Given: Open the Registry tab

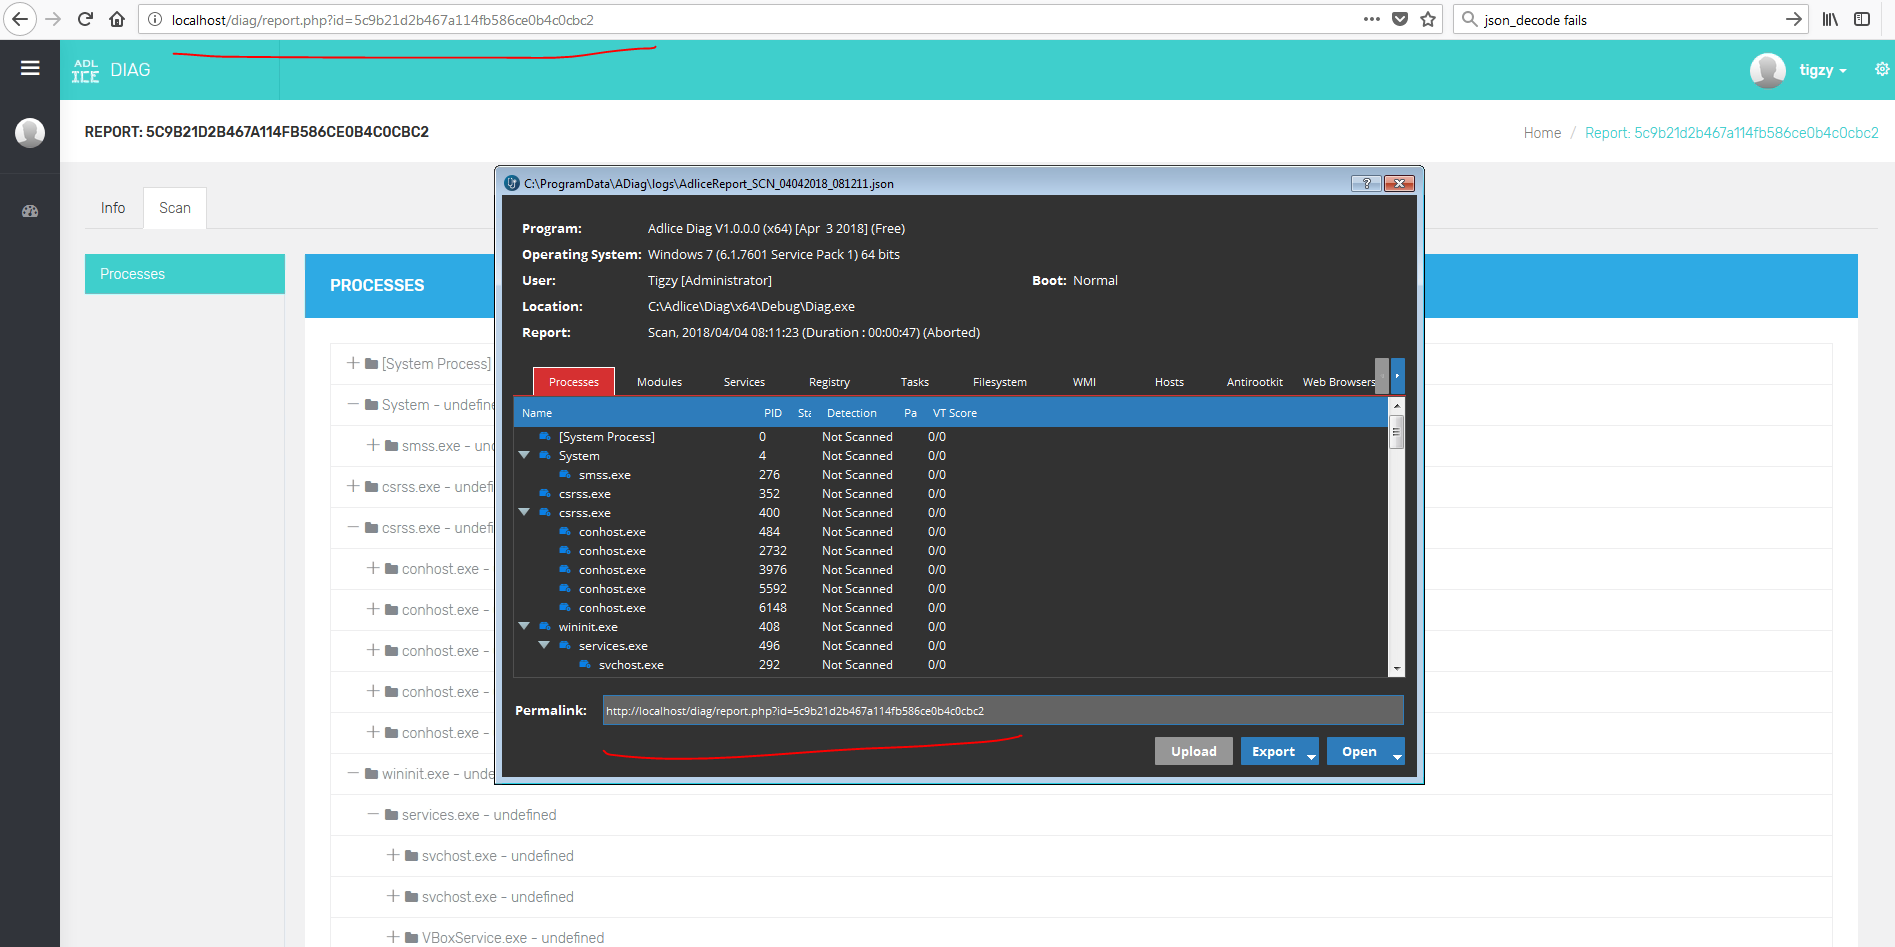Looking at the screenshot, I should (x=829, y=382).
